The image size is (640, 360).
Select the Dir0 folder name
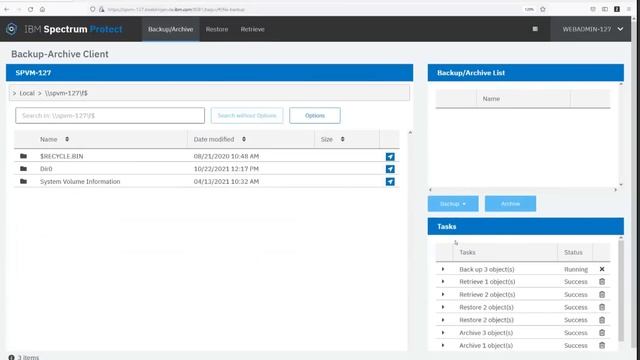coord(46,169)
